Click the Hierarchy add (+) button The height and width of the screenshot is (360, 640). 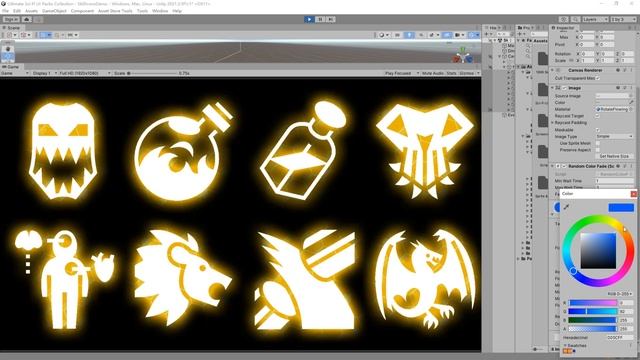tap(487, 34)
